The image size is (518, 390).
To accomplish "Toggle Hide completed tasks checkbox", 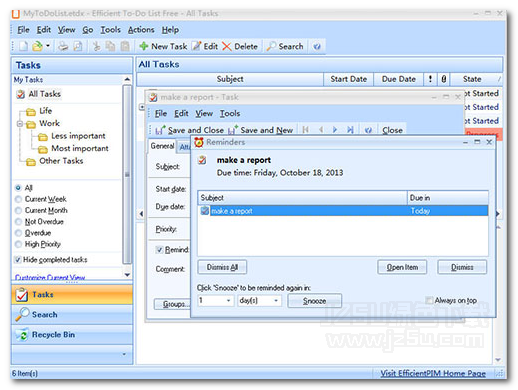I will pyautogui.click(x=18, y=260).
